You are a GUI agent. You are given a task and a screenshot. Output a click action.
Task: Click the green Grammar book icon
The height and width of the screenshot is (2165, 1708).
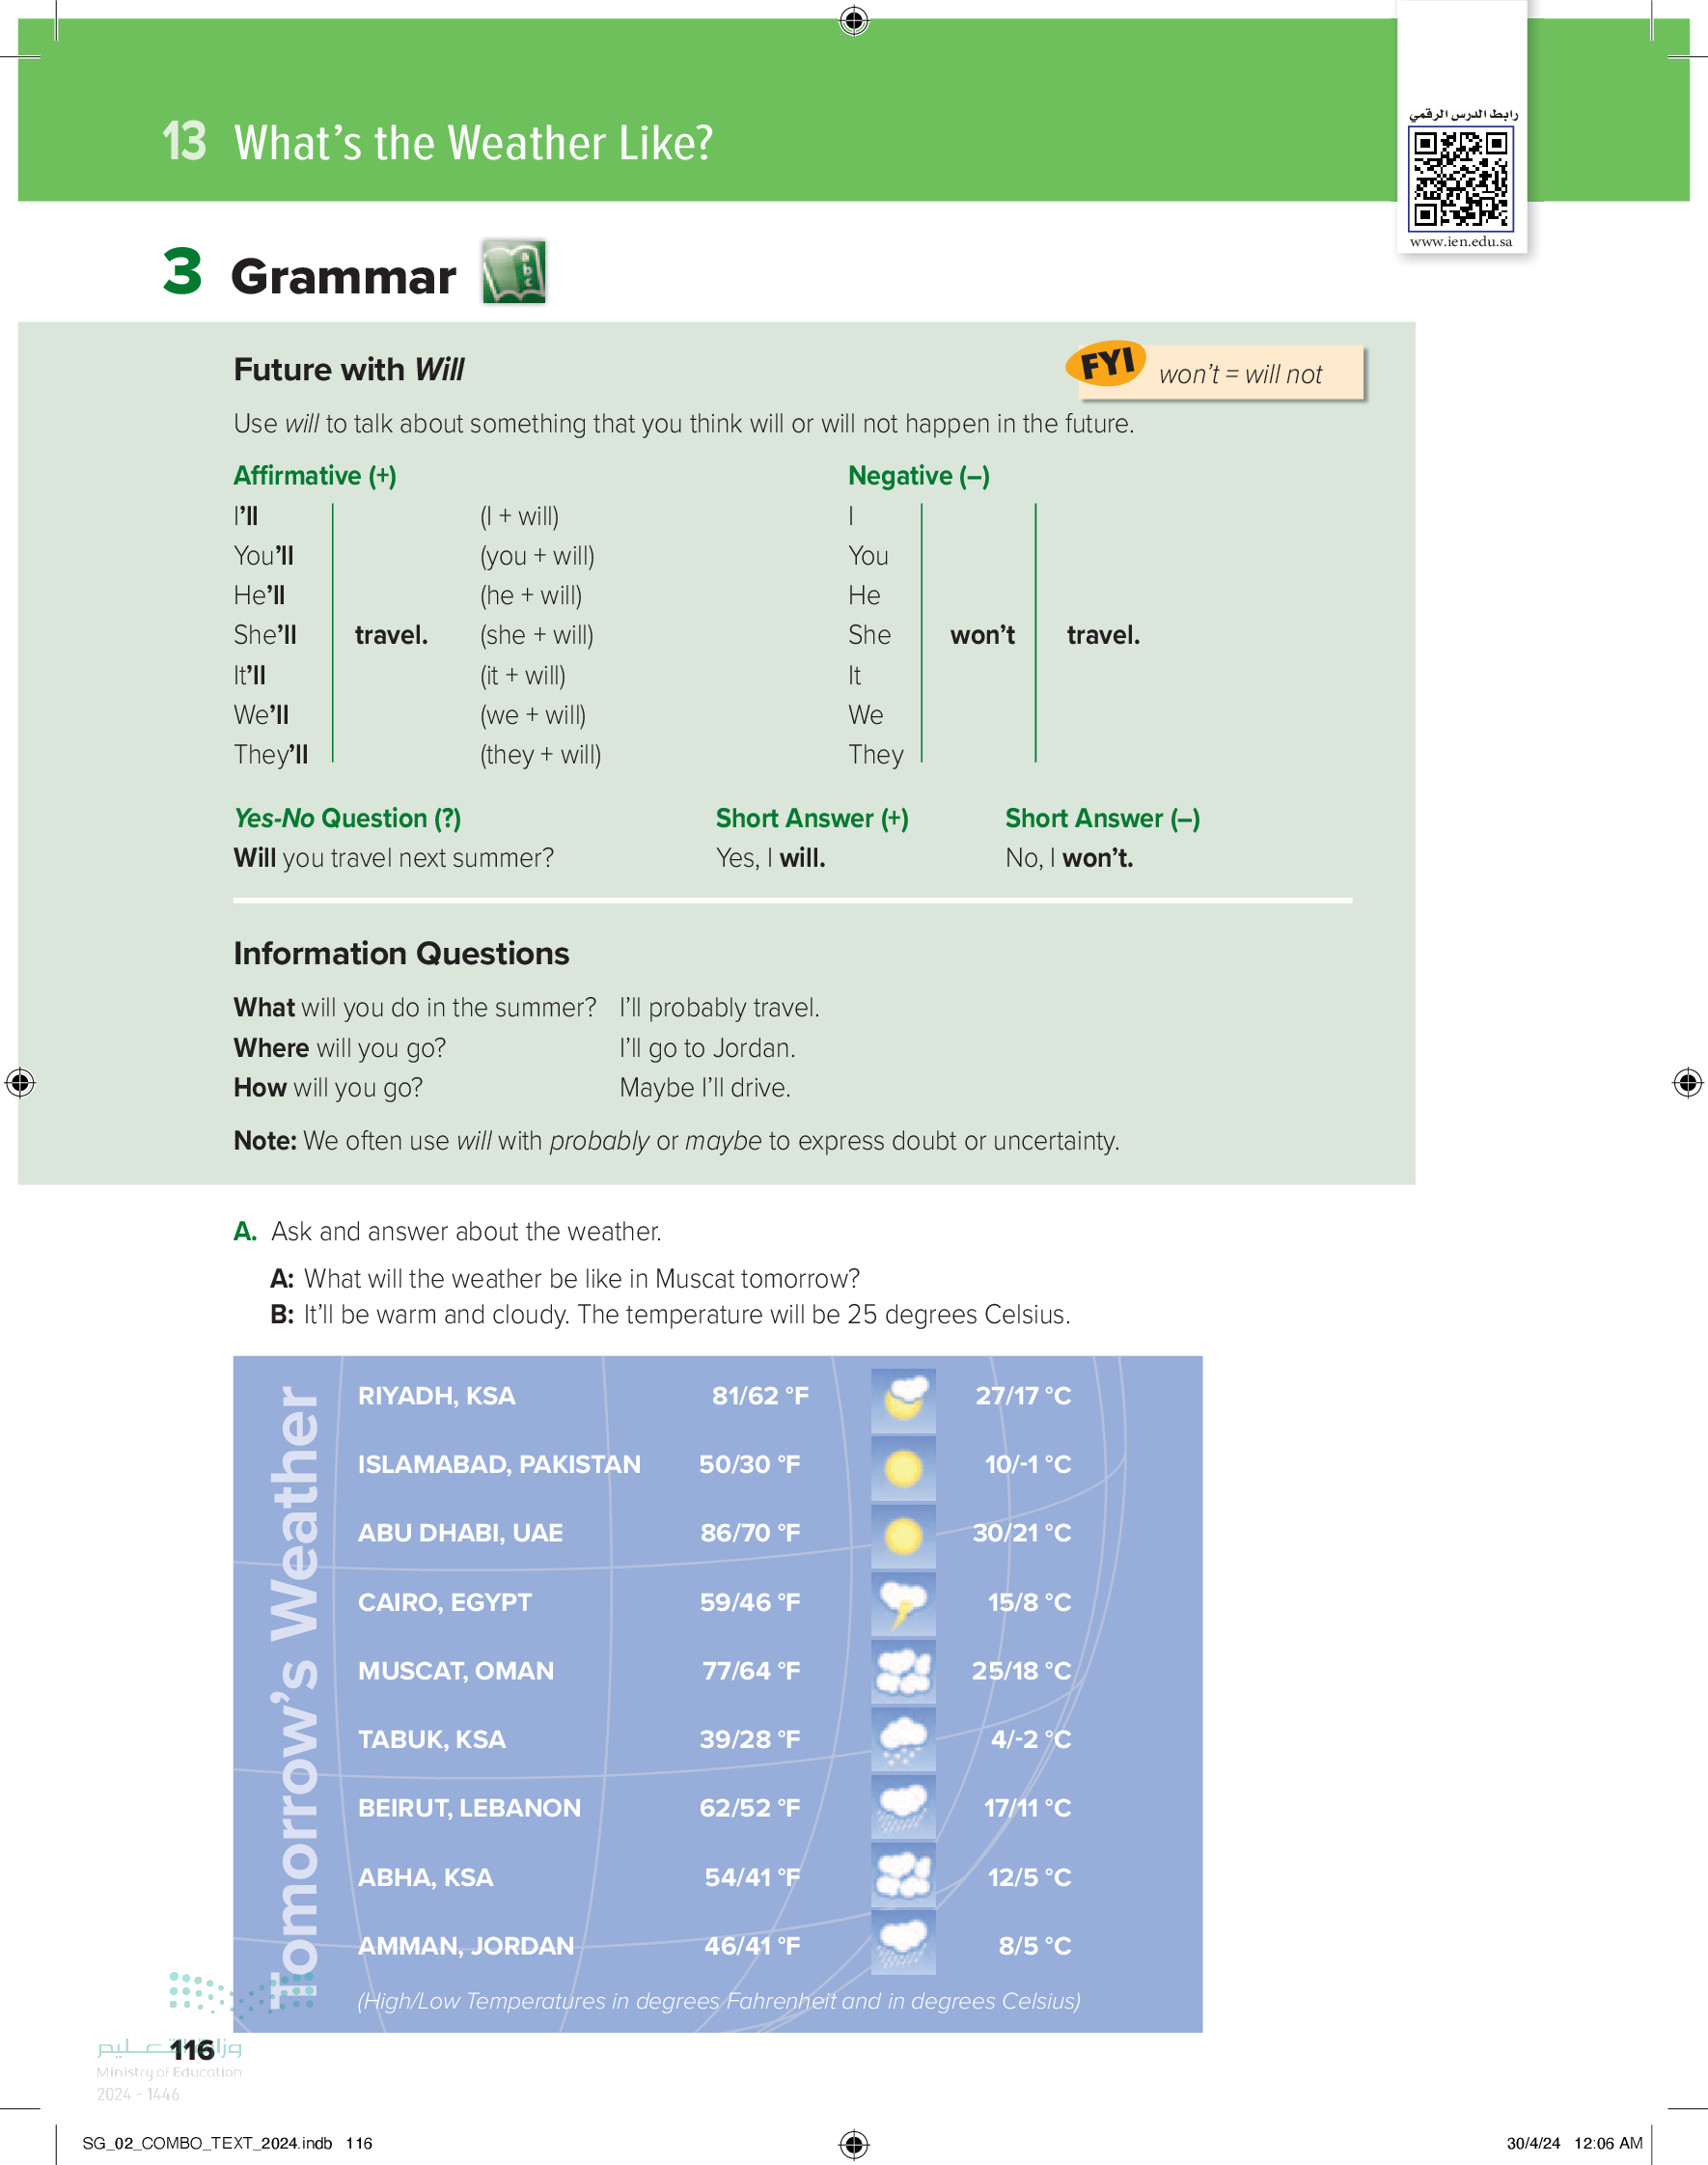[x=513, y=271]
